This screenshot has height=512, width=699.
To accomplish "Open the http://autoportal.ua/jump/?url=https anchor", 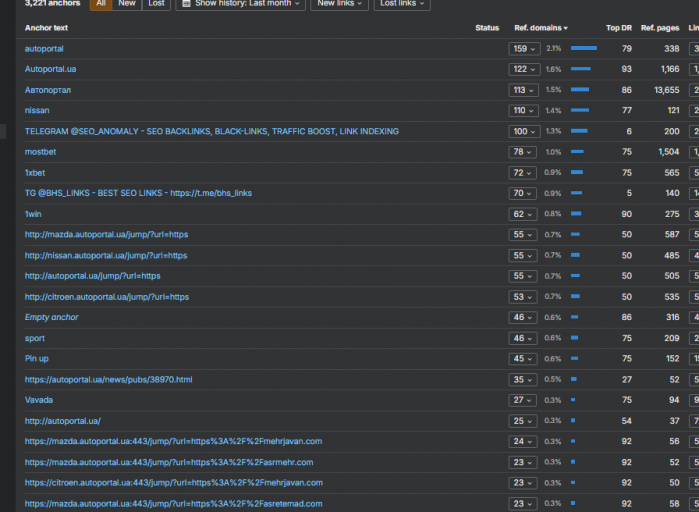I will (93, 276).
